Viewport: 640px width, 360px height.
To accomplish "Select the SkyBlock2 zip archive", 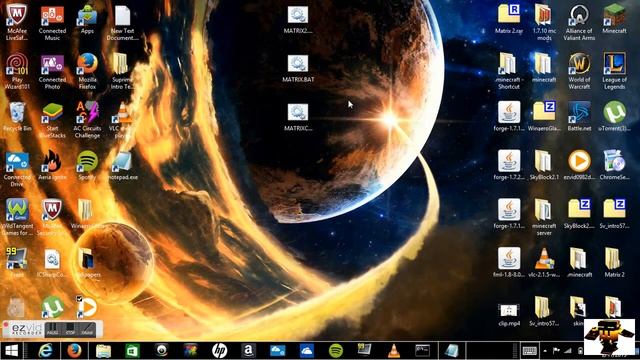I will click(x=579, y=214).
